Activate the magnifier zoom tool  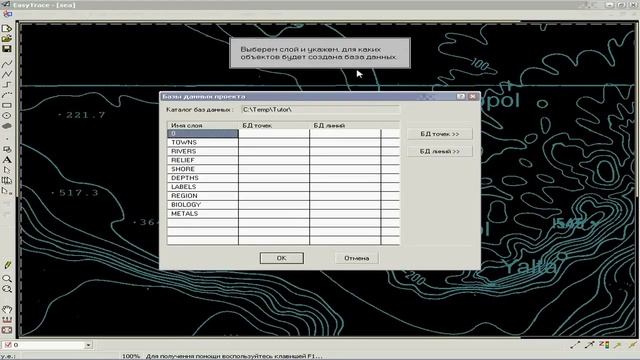[x=7, y=279]
